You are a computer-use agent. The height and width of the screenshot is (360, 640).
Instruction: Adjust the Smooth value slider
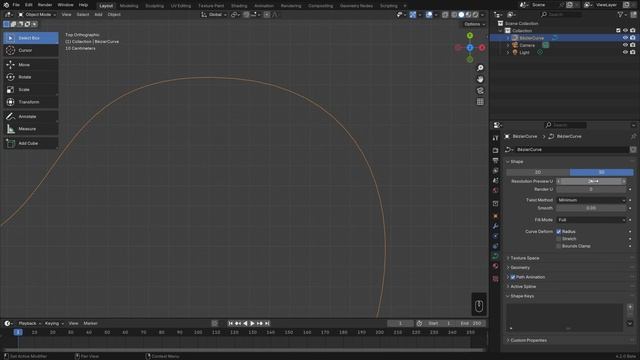pos(591,208)
